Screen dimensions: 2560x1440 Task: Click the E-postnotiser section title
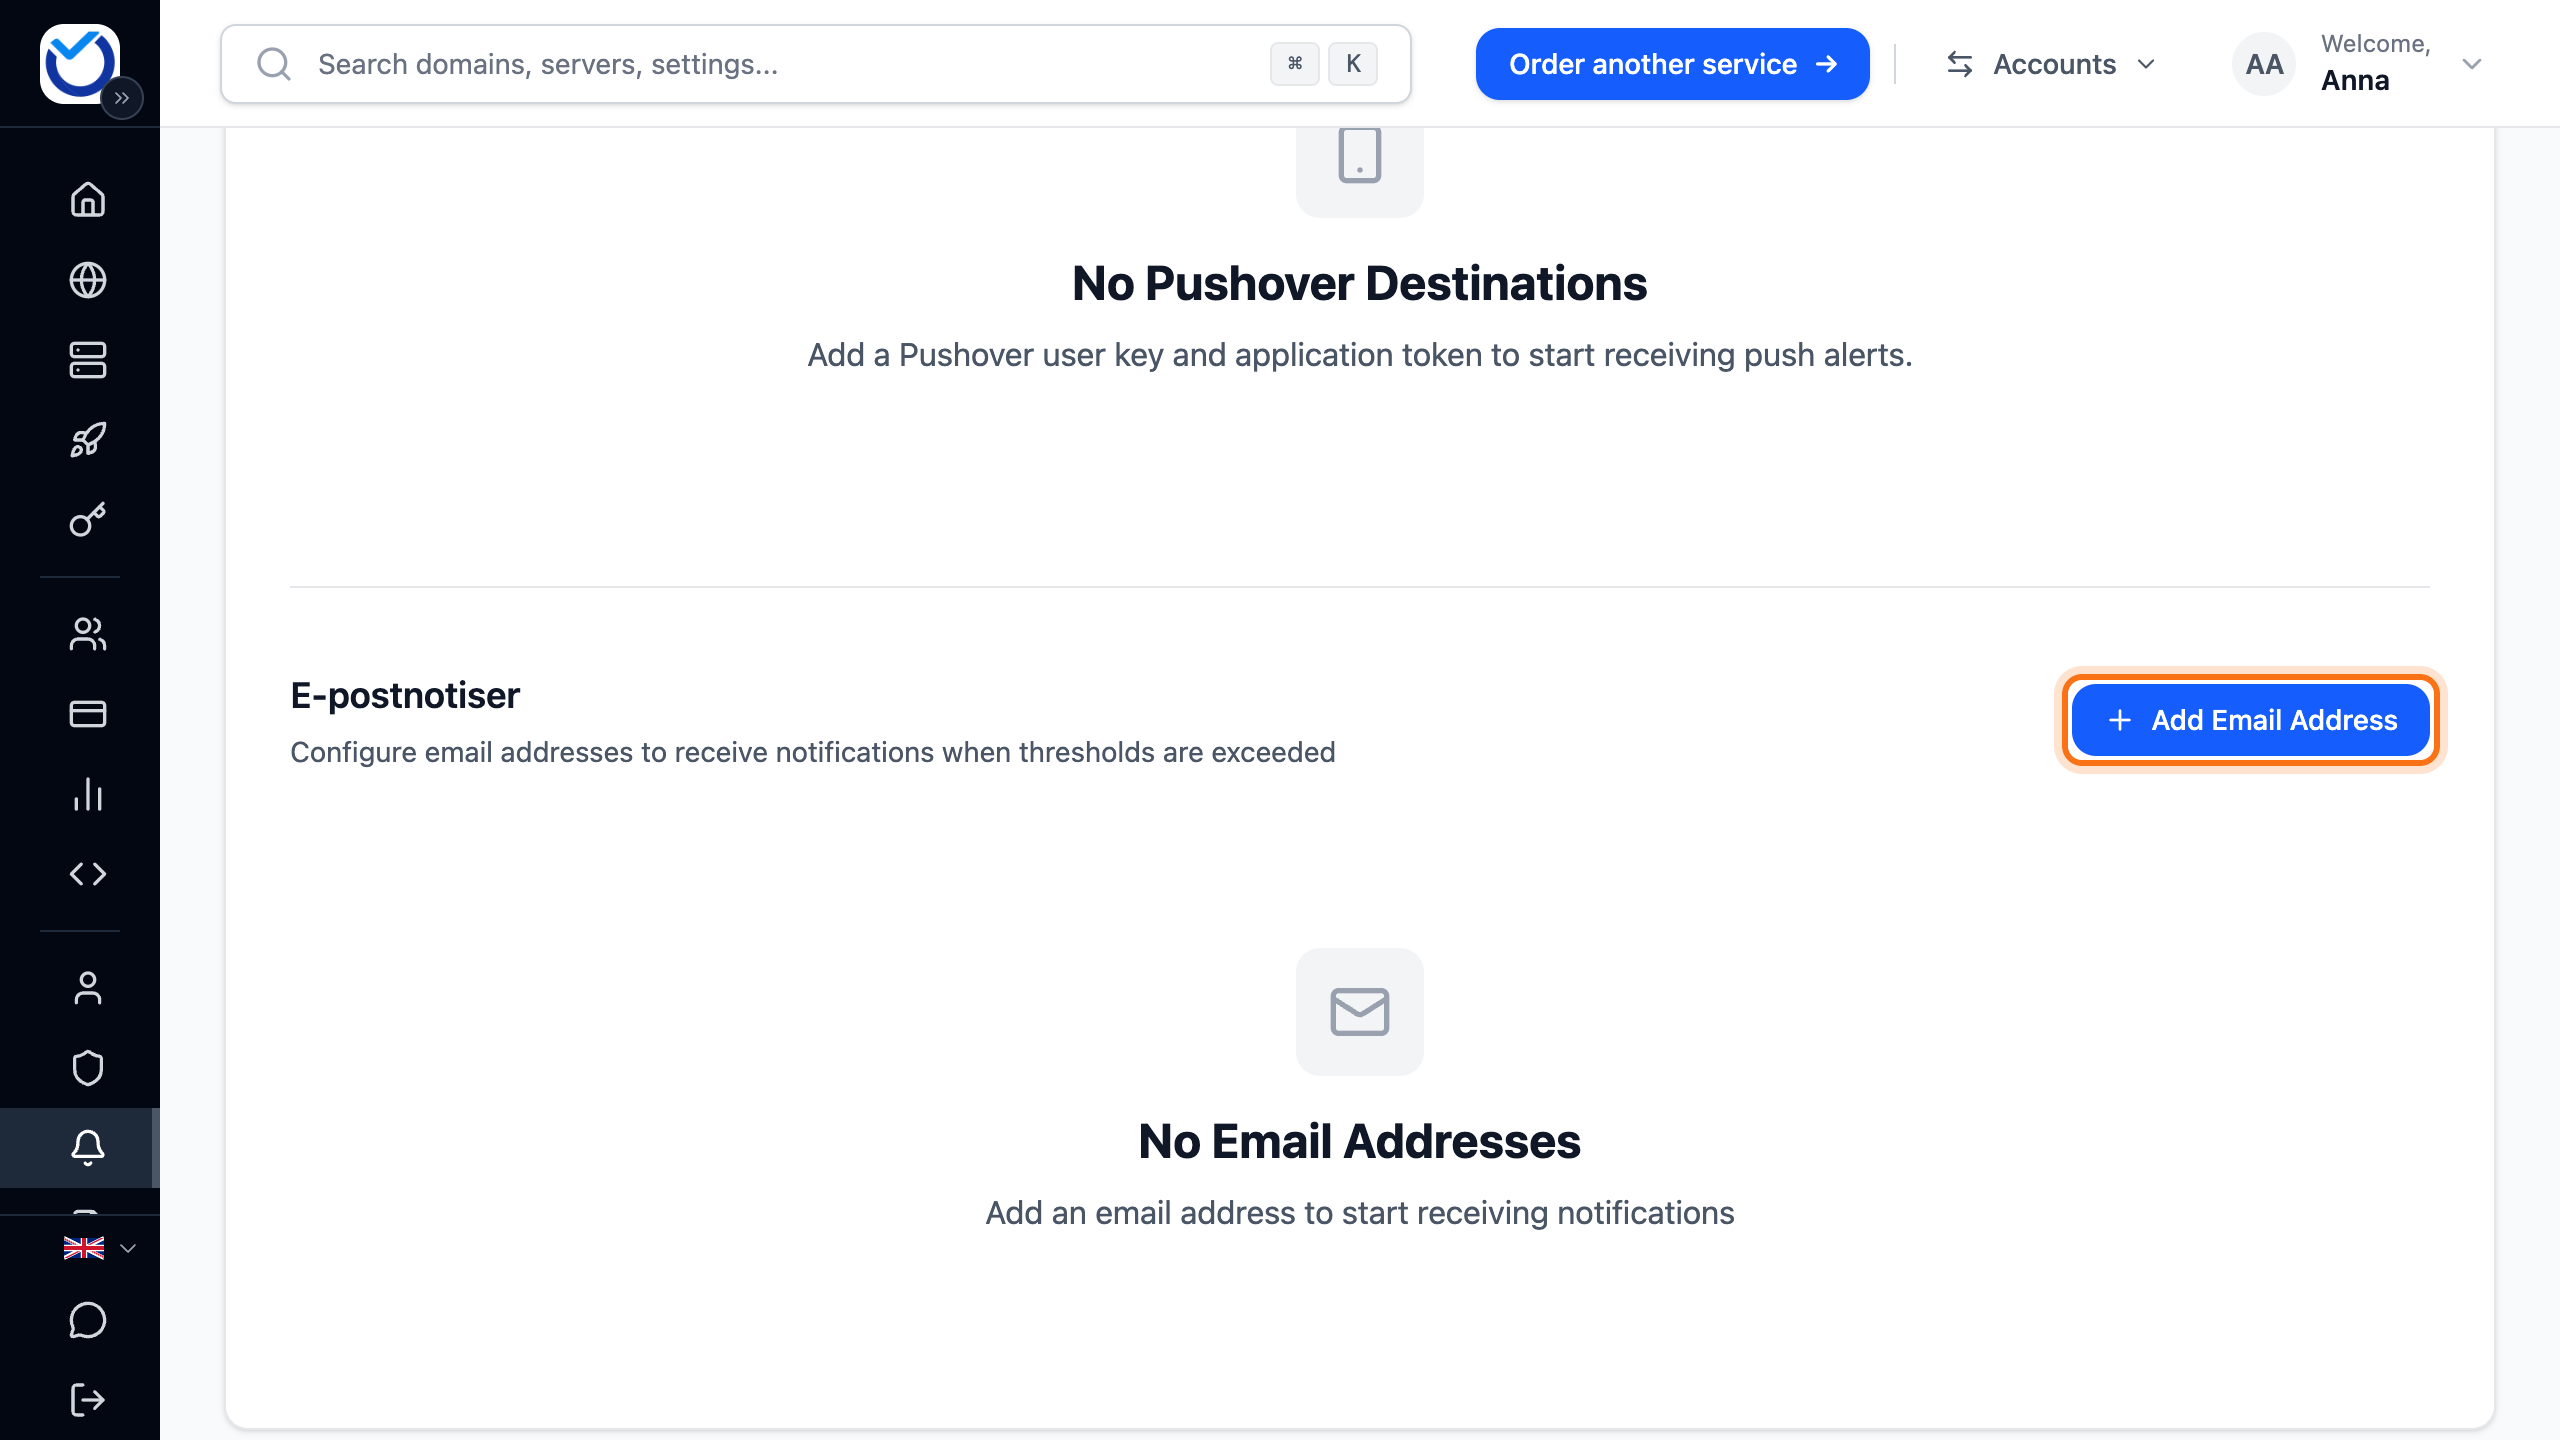[x=405, y=695]
